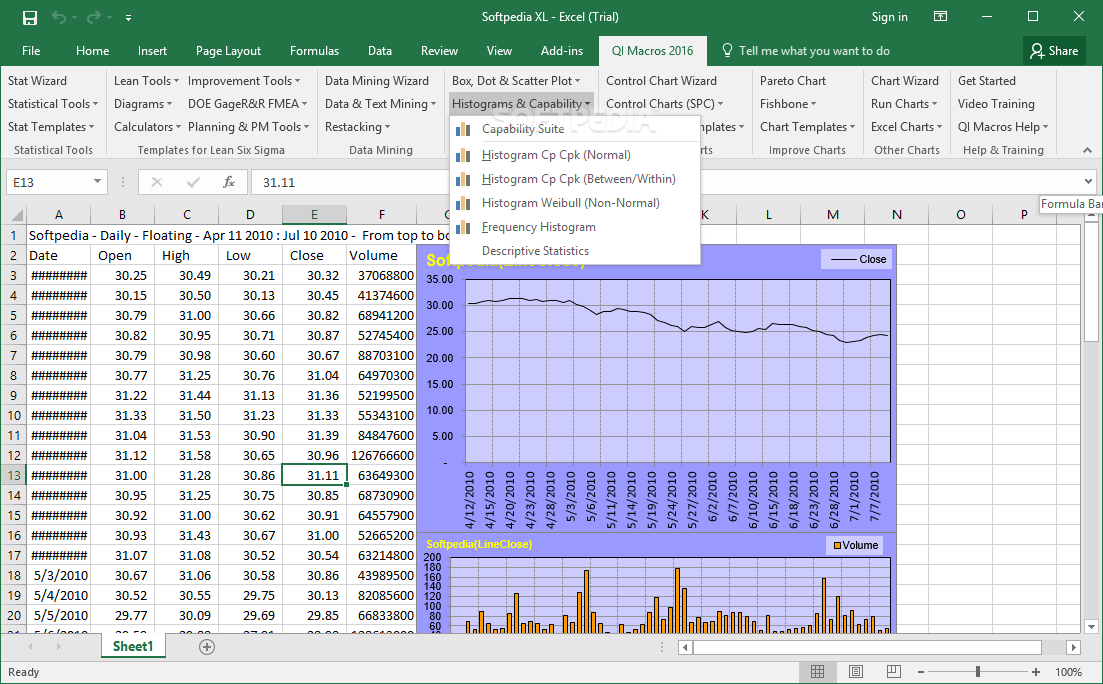
Task: Click the Normal view icon in status bar
Action: (817, 672)
